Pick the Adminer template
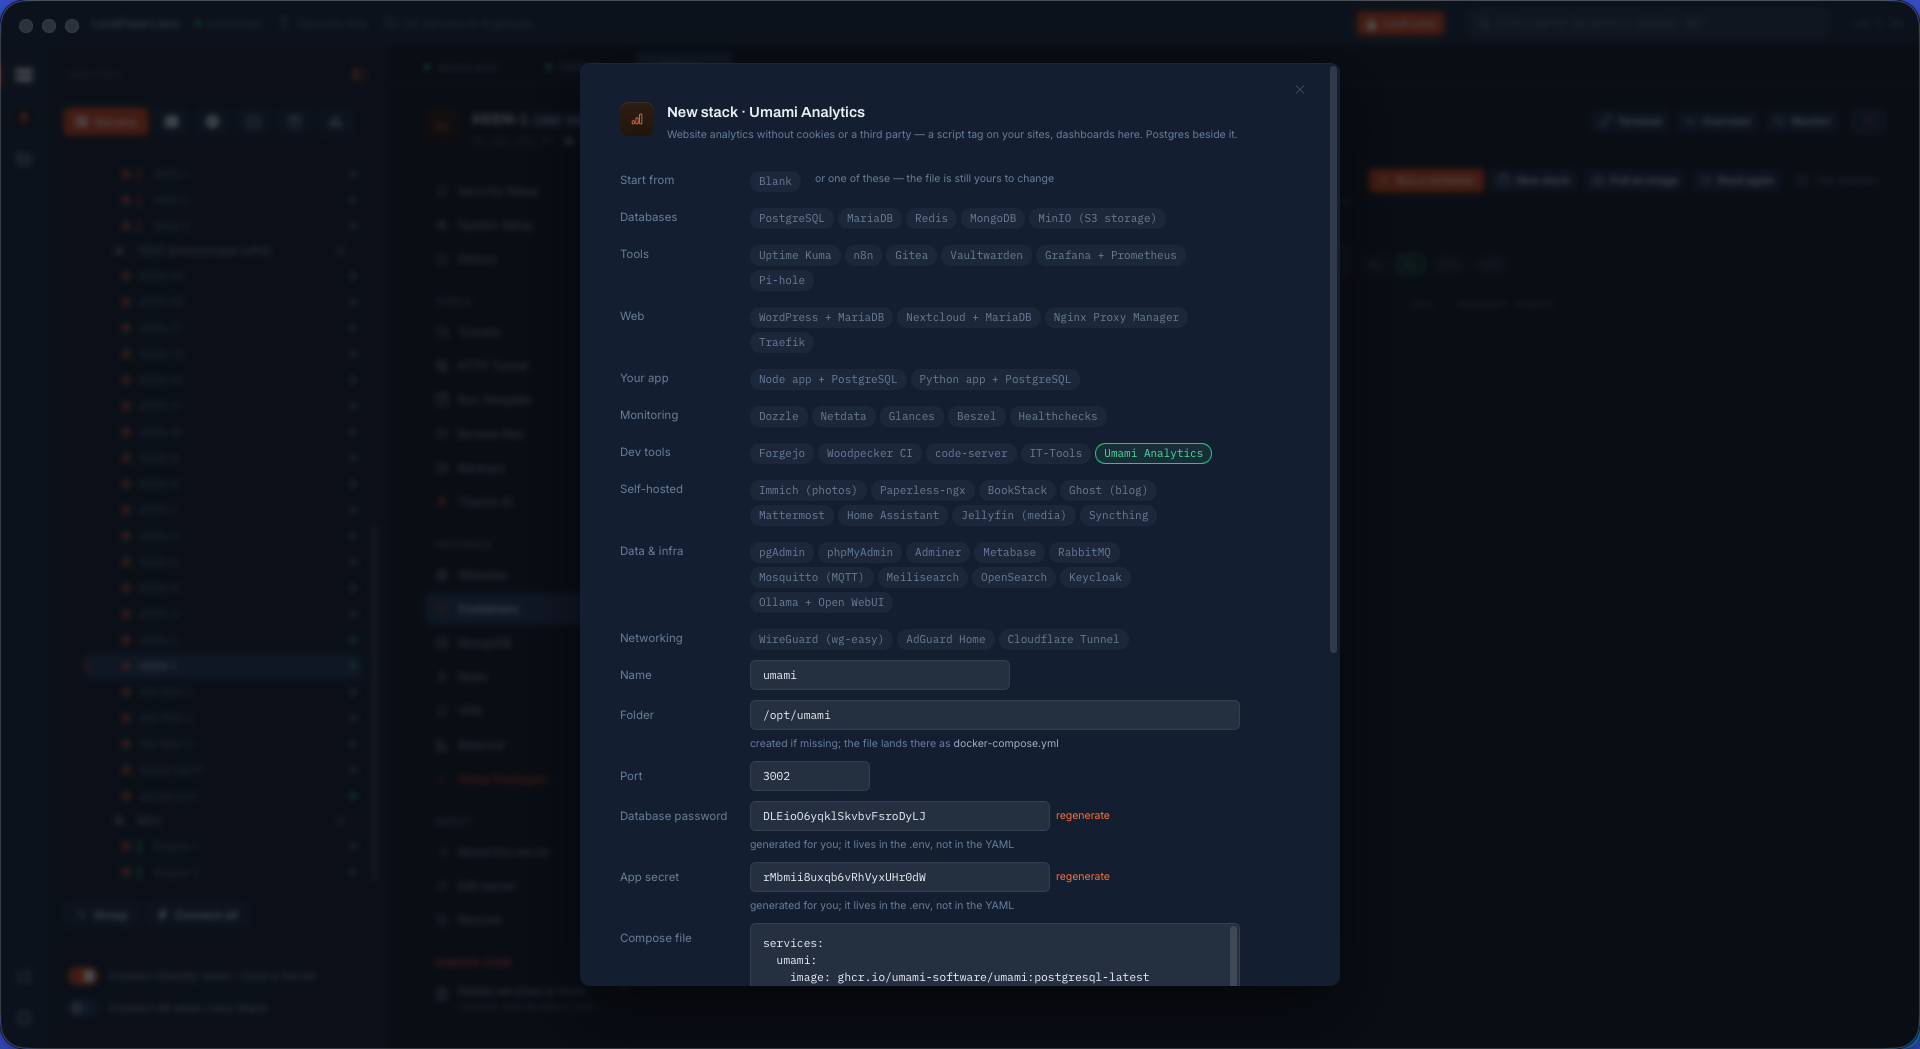The width and height of the screenshot is (1920, 1049). [937, 552]
